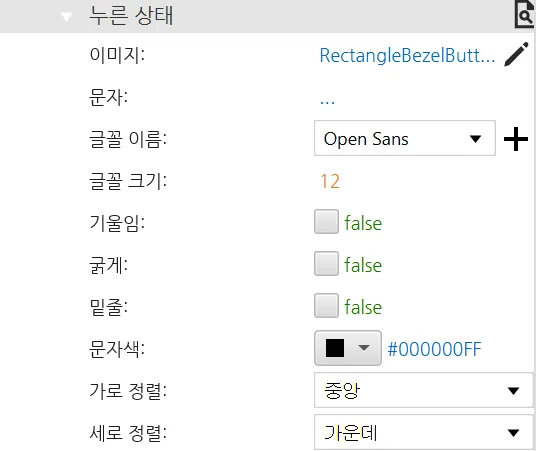Collapse the 누른 상태 section triangle
Viewport: 536px width, 451px height.
66,17
